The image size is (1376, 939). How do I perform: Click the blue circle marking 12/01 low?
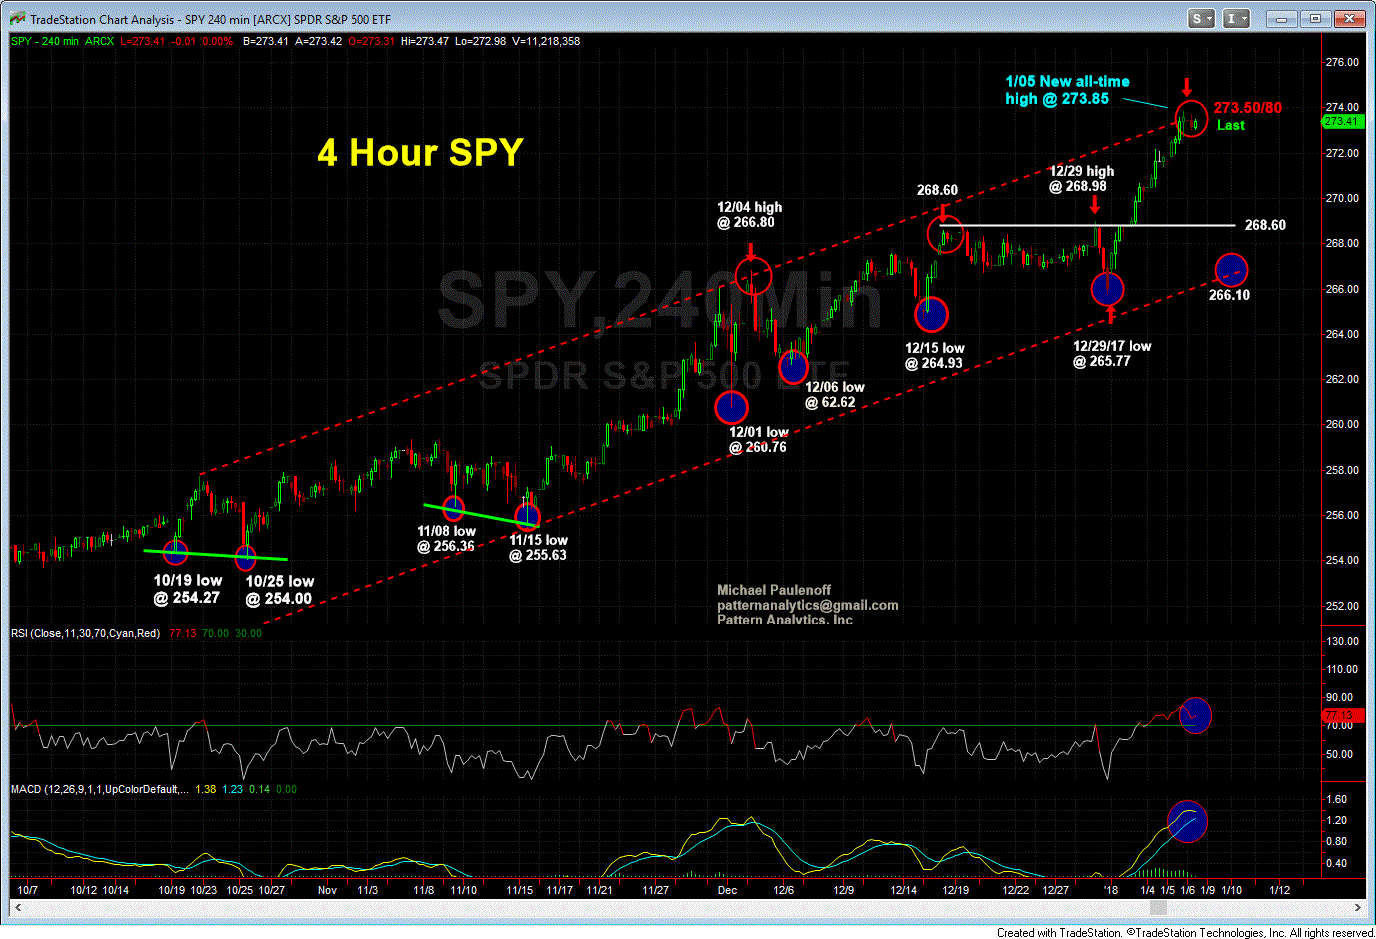point(731,407)
